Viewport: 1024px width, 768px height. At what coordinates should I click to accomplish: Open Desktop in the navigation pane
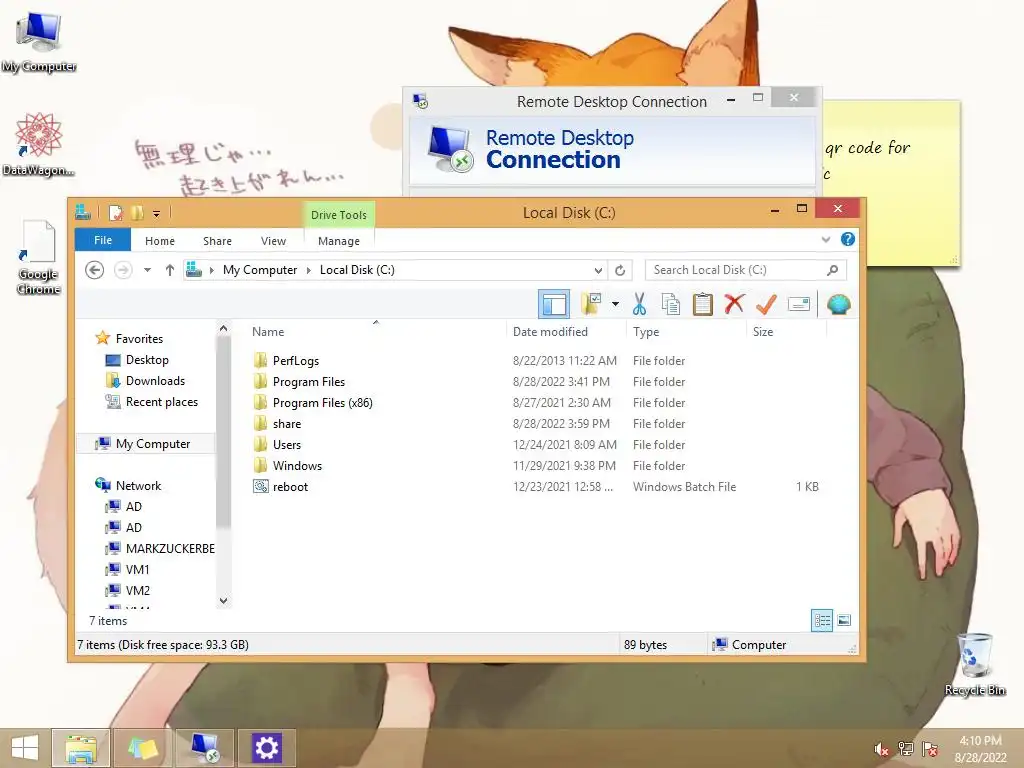[x=147, y=360]
